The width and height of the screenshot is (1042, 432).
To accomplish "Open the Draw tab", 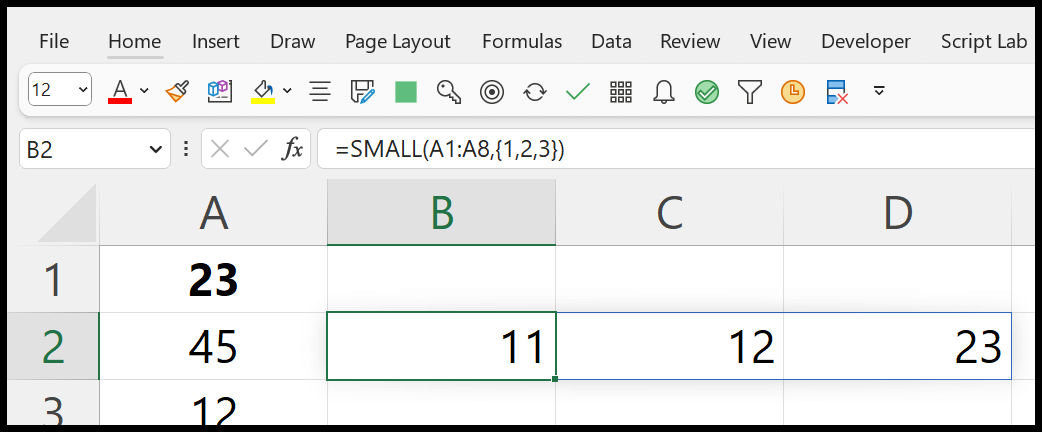I will click(292, 42).
